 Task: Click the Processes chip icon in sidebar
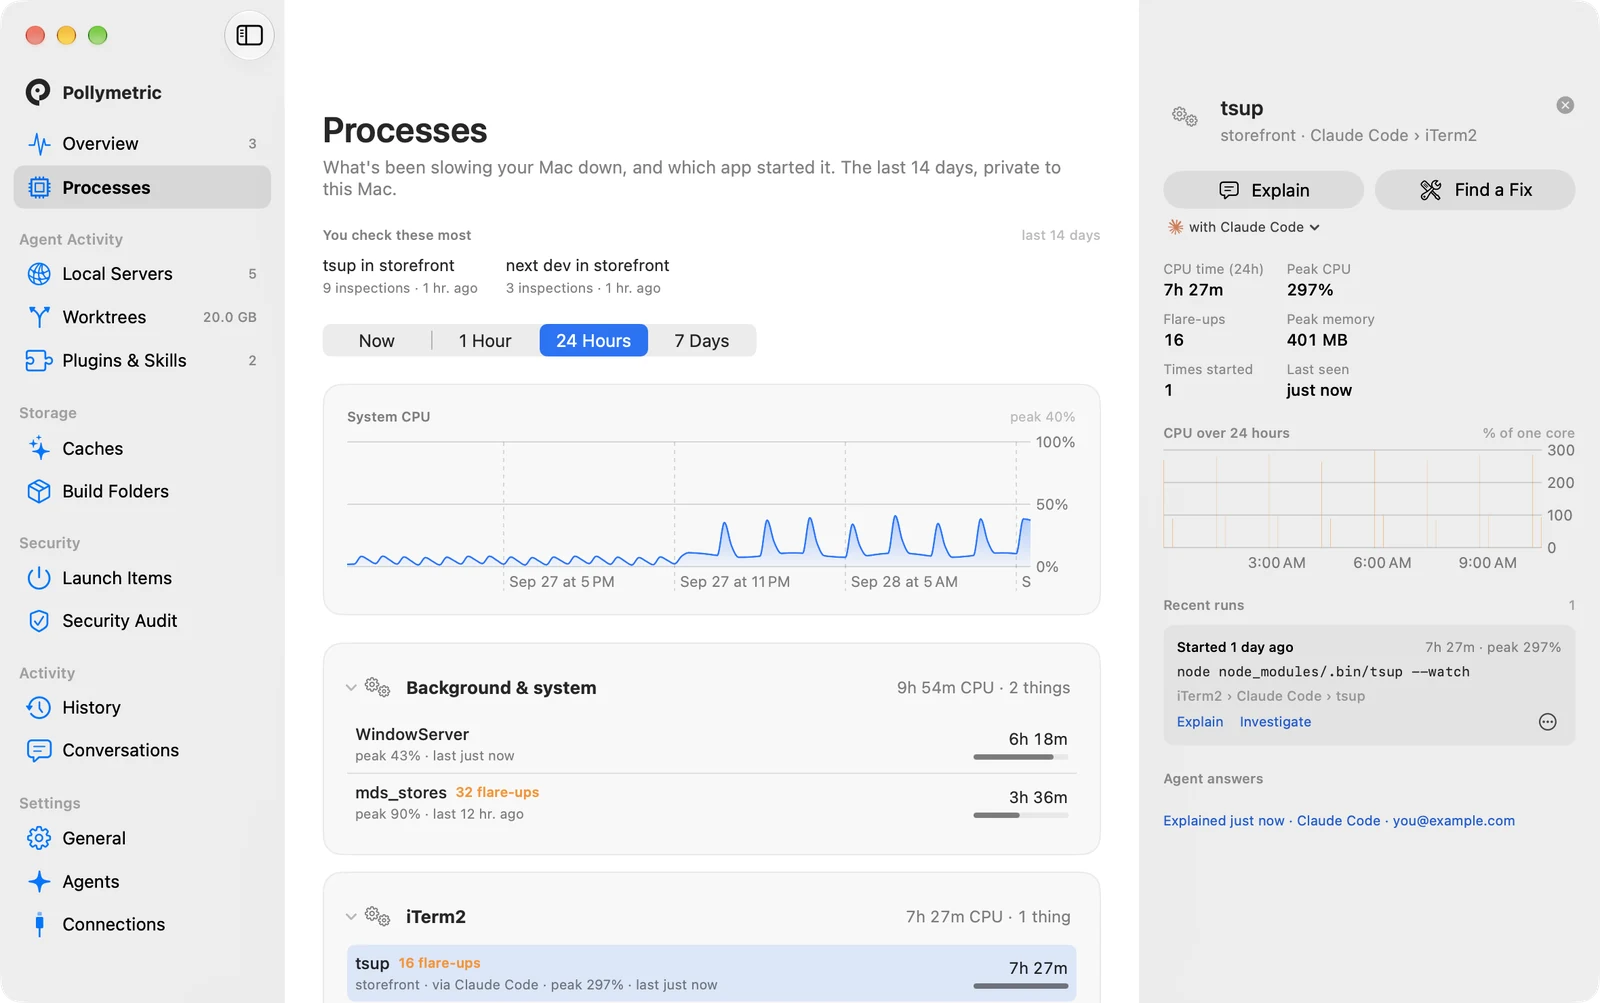[x=39, y=188]
